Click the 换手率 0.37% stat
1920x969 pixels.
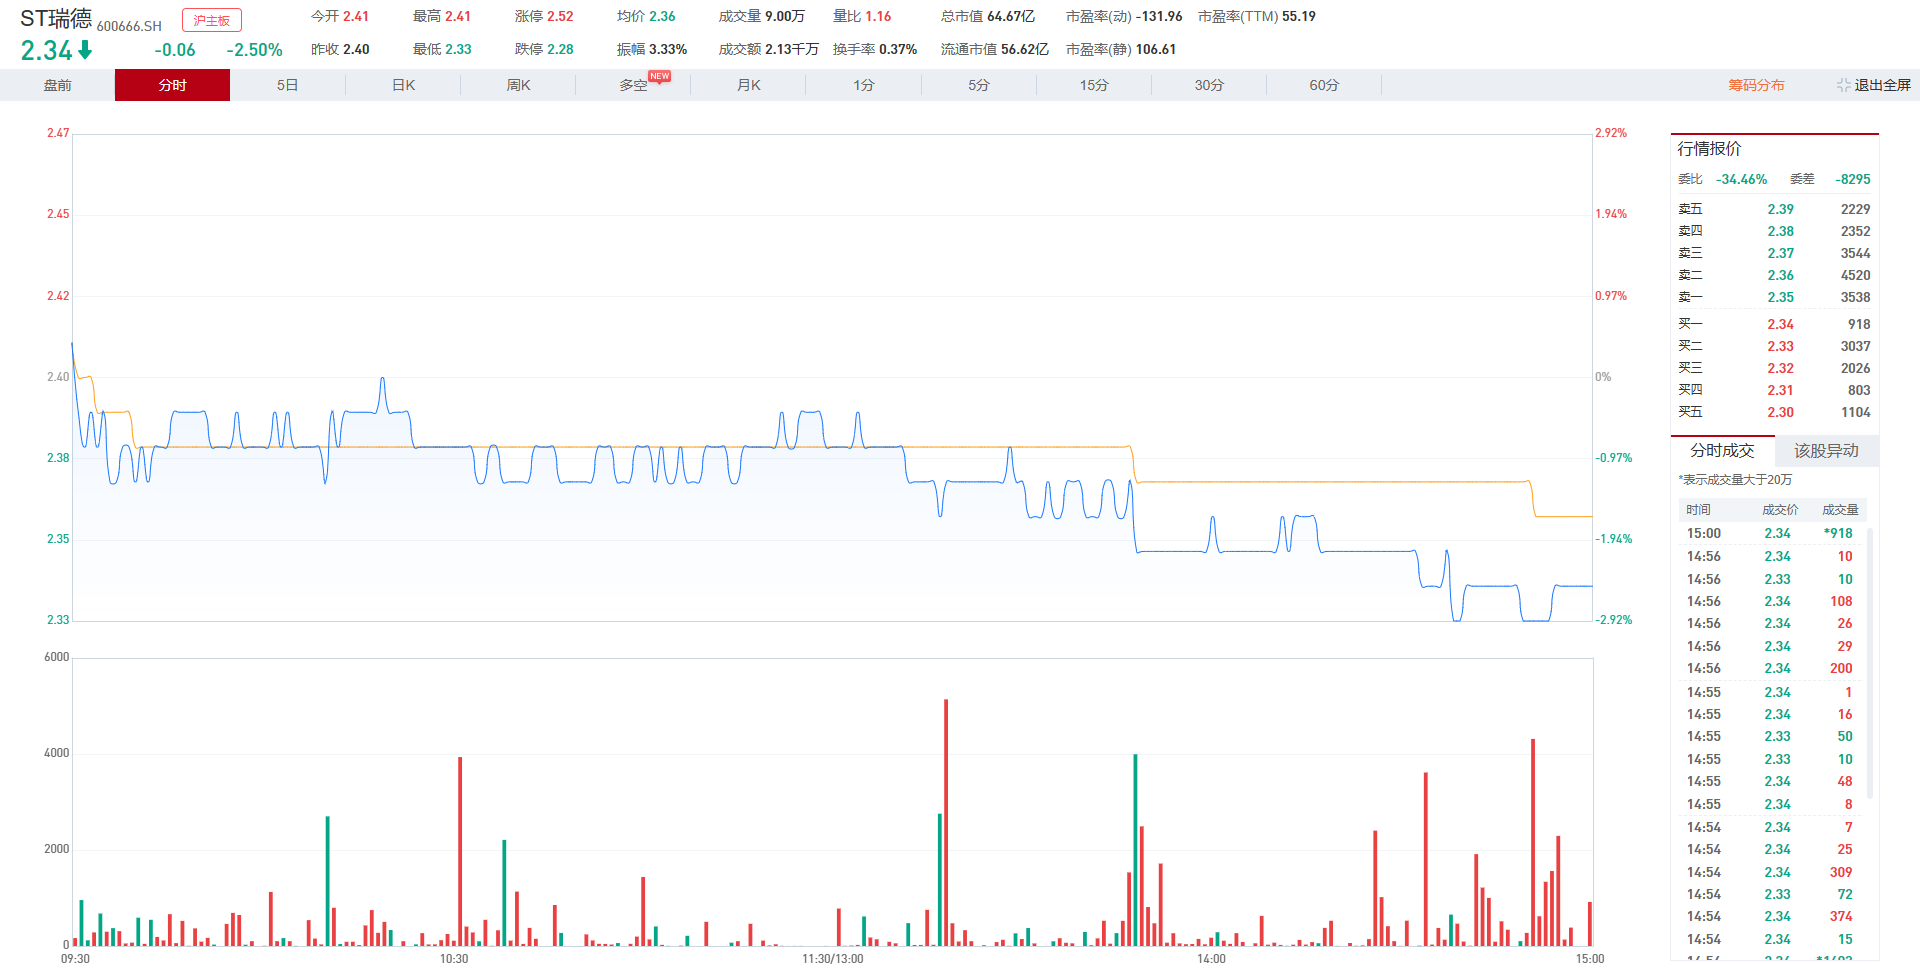(874, 49)
